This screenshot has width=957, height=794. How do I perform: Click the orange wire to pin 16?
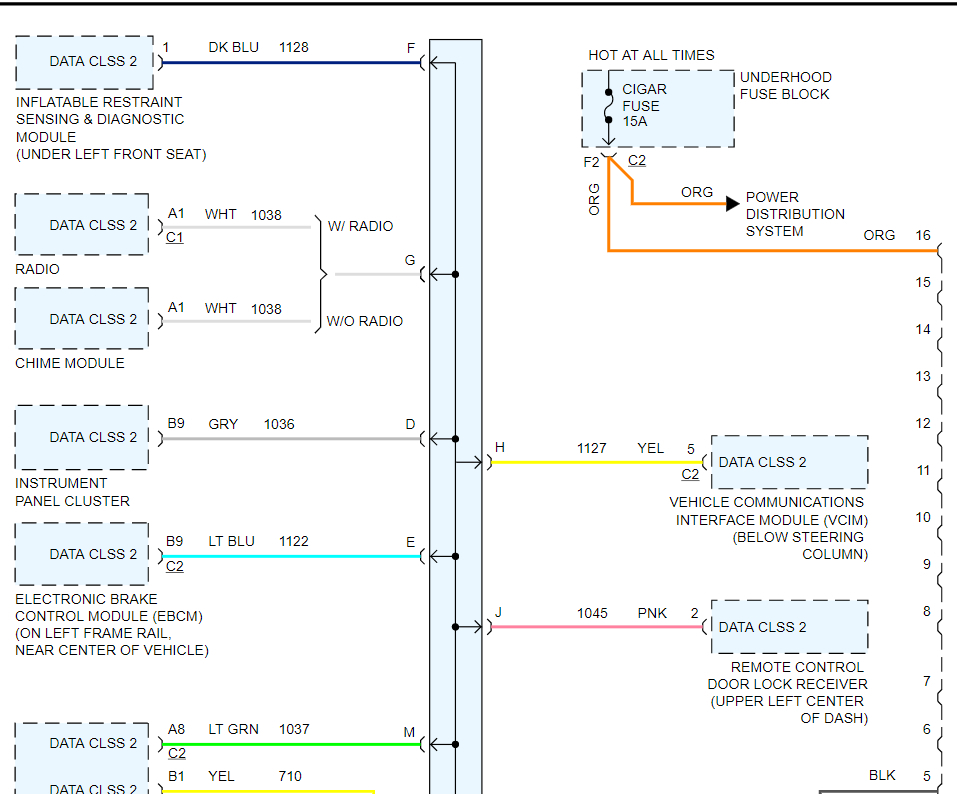coord(773,250)
